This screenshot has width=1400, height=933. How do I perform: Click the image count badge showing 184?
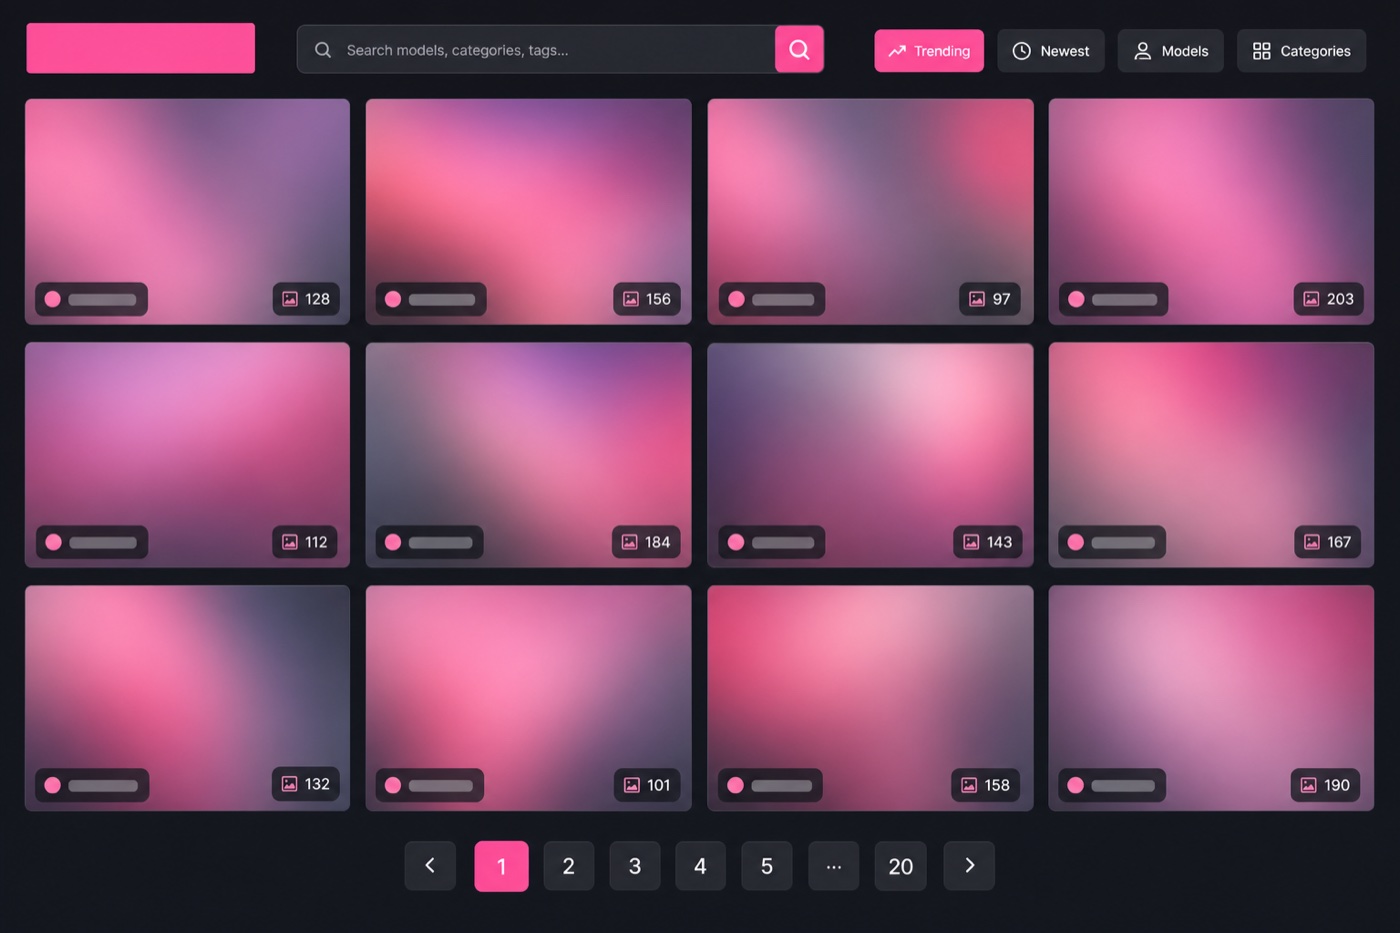point(646,542)
